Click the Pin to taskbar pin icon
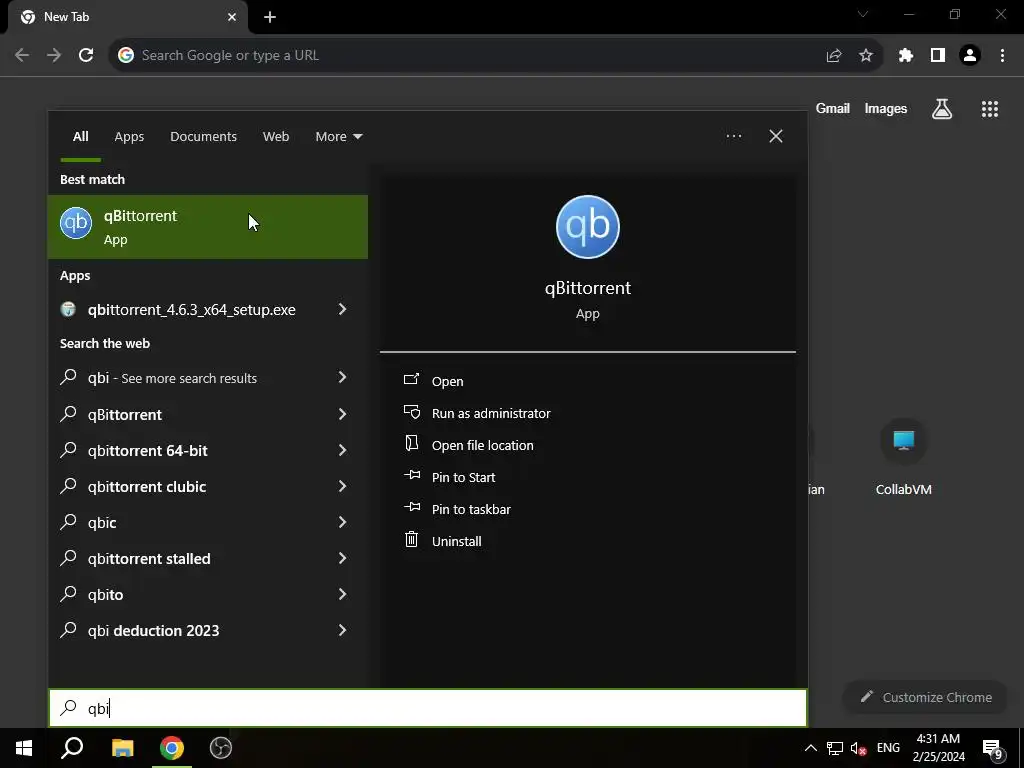Viewport: 1024px width, 768px height. point(411,507)
